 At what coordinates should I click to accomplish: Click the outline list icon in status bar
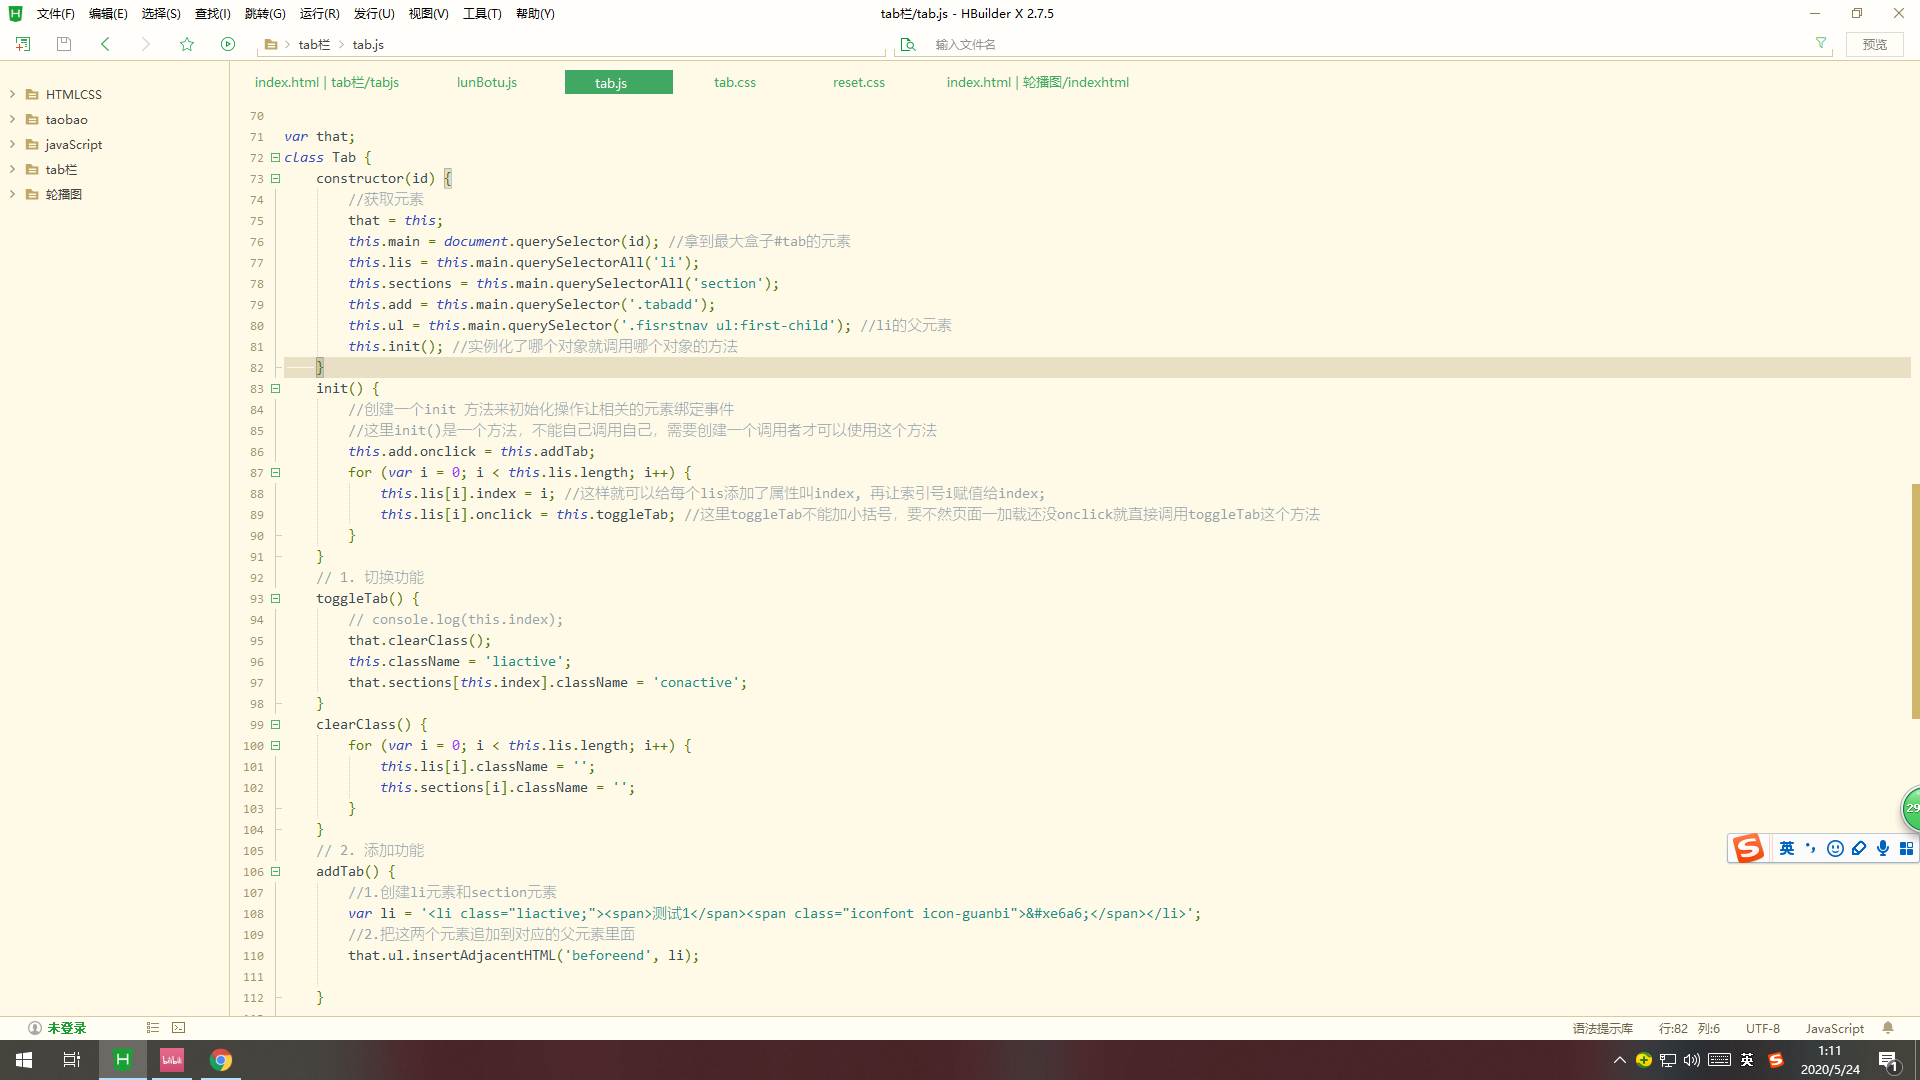pos(153,1028)
